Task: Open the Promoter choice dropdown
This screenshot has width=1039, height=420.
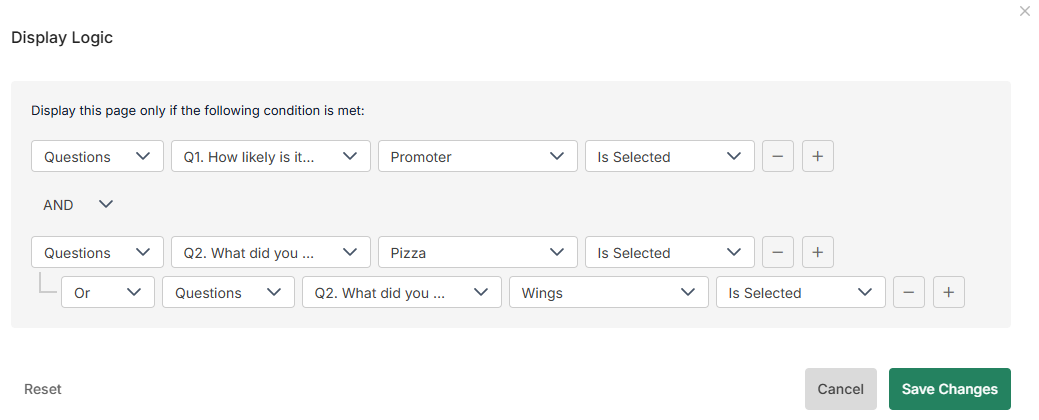Action: click(x=477, y=156)
